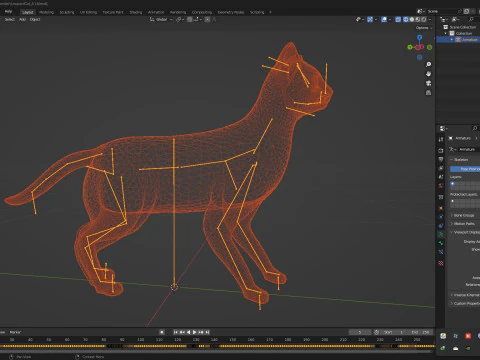The height and width of the screenshot is (360, 480).
Task: Switch perspective/orthographic view with grid icon
Action: 428,92
